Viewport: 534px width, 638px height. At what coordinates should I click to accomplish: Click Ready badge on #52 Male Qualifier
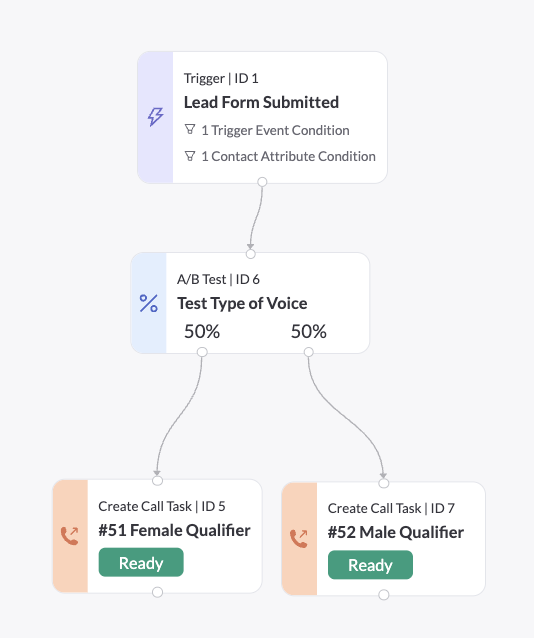370,565
